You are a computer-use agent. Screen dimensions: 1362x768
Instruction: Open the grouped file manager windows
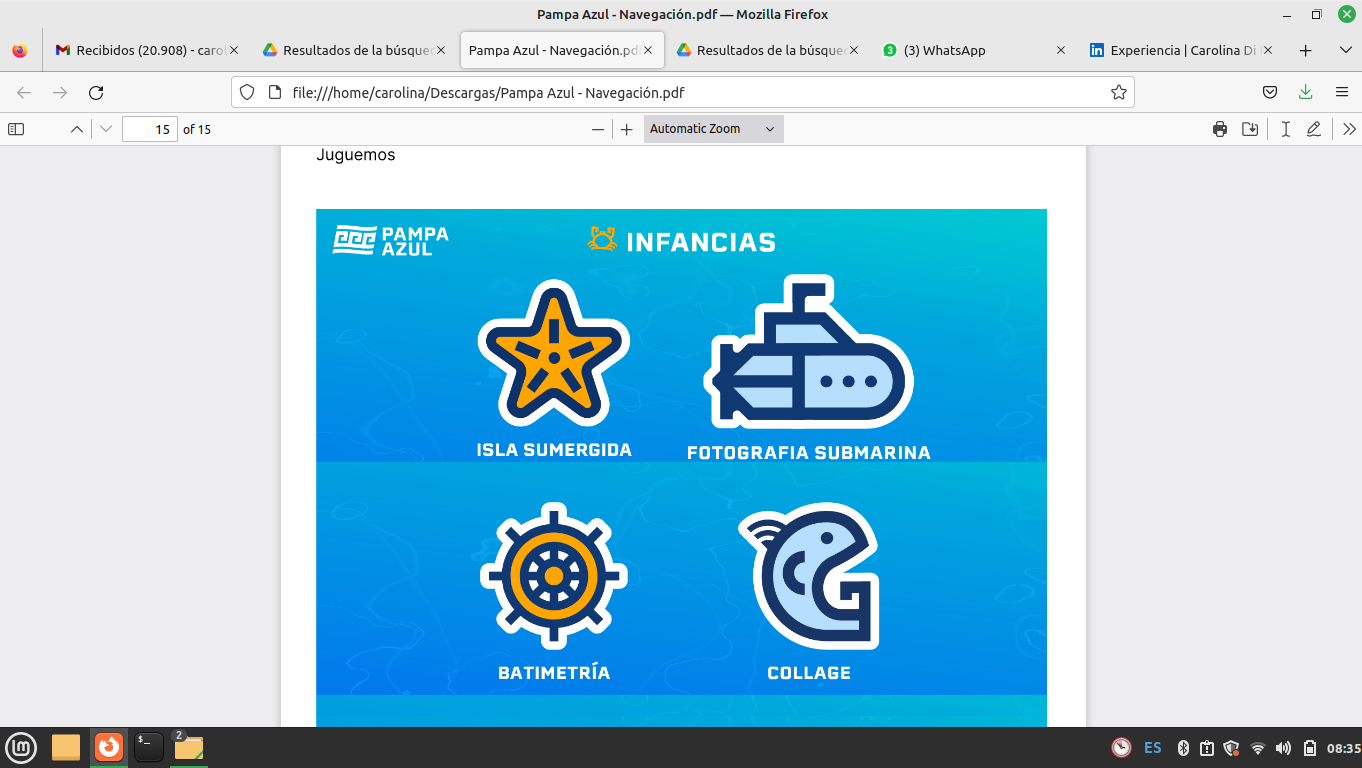coord(188,747)
